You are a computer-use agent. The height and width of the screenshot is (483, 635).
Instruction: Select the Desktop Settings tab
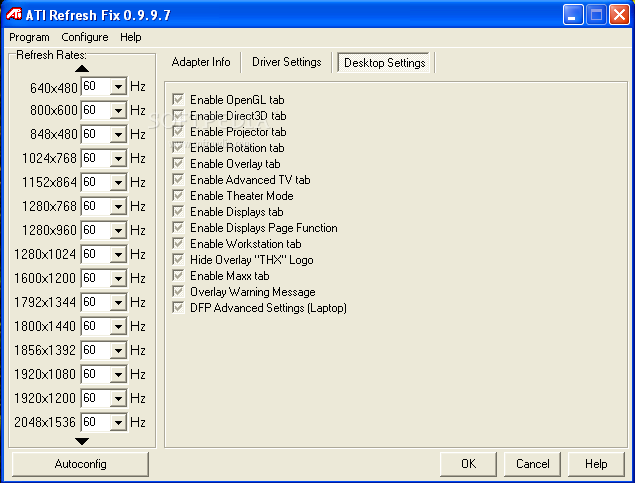(384, 63)
